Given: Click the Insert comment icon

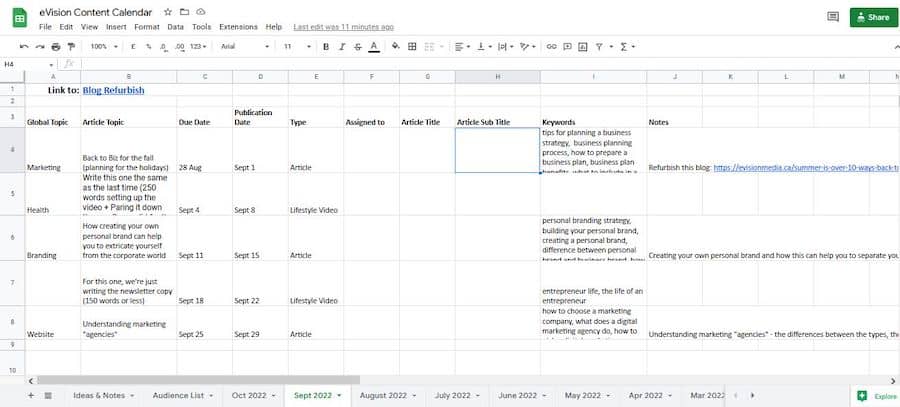Looking at the screenshot, I should point(567,46).
